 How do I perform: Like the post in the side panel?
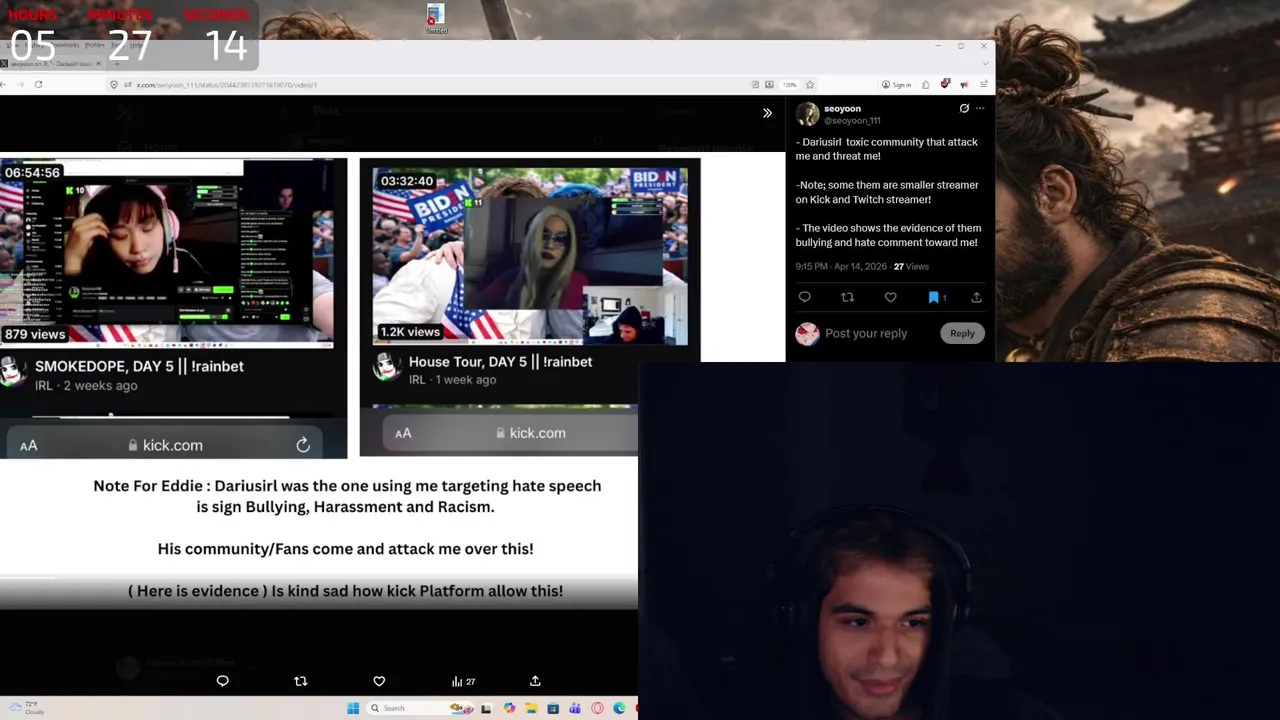[890, 297]
